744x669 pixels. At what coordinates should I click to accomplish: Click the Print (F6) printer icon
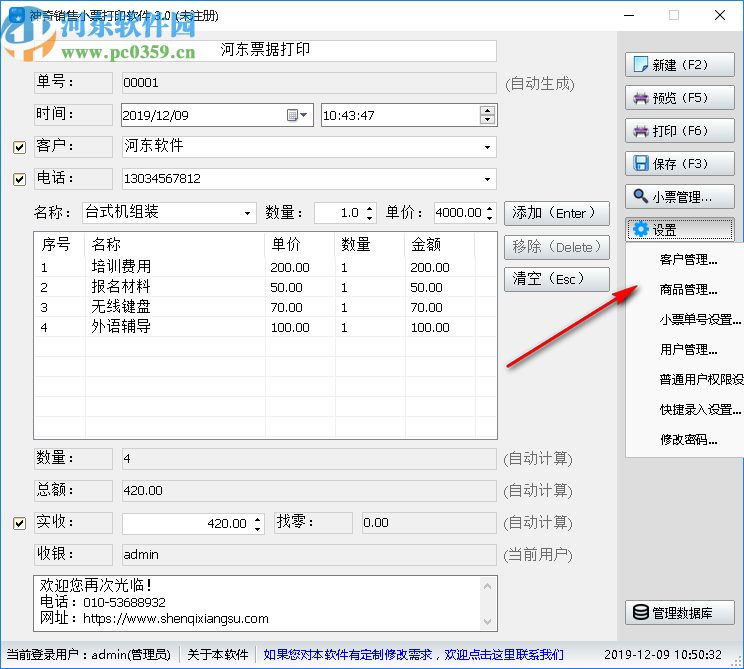pos(641,131)
